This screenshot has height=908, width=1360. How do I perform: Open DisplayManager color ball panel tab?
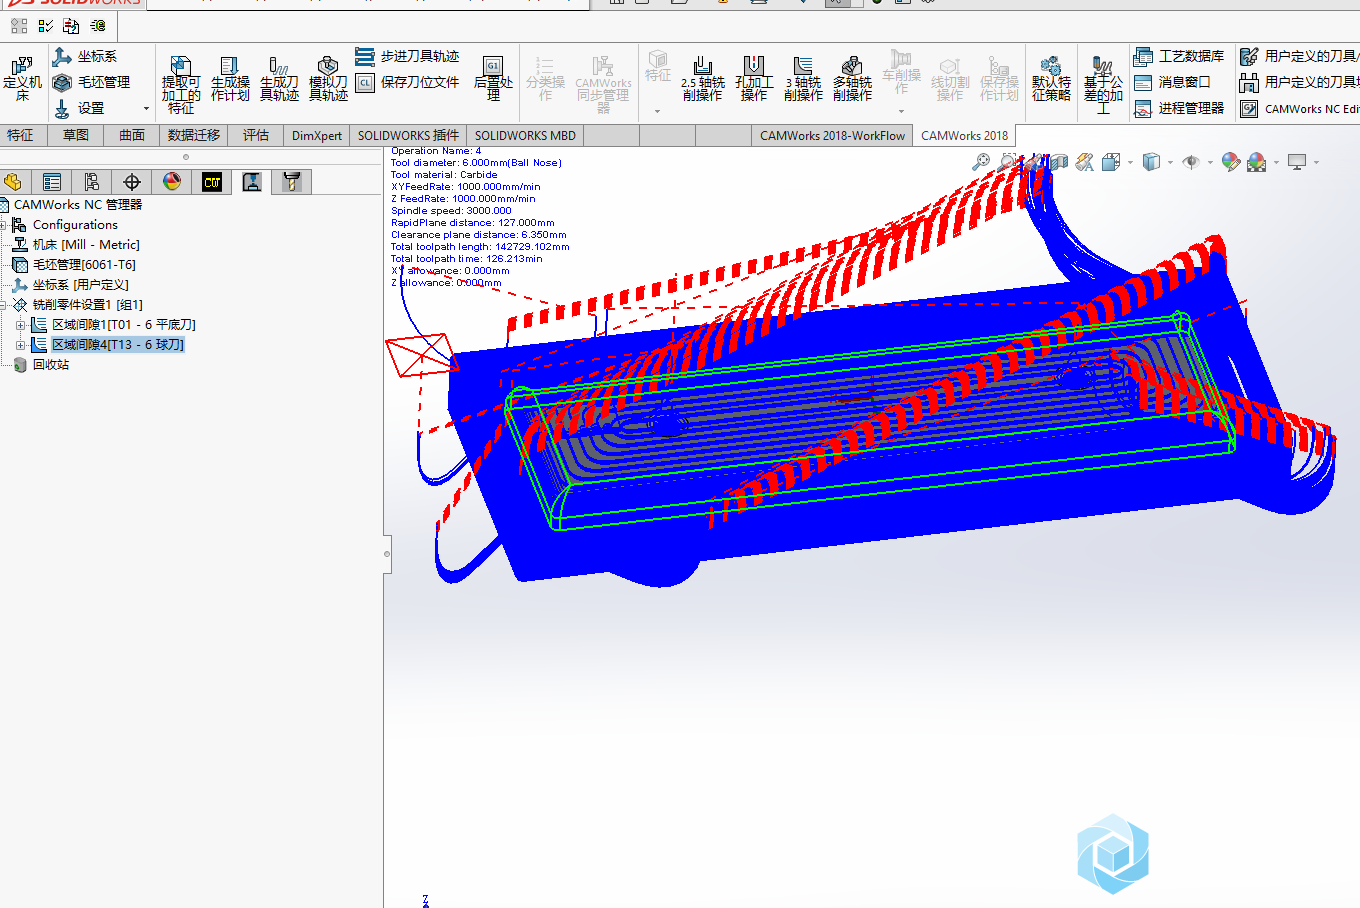click(x=172, y=181)
